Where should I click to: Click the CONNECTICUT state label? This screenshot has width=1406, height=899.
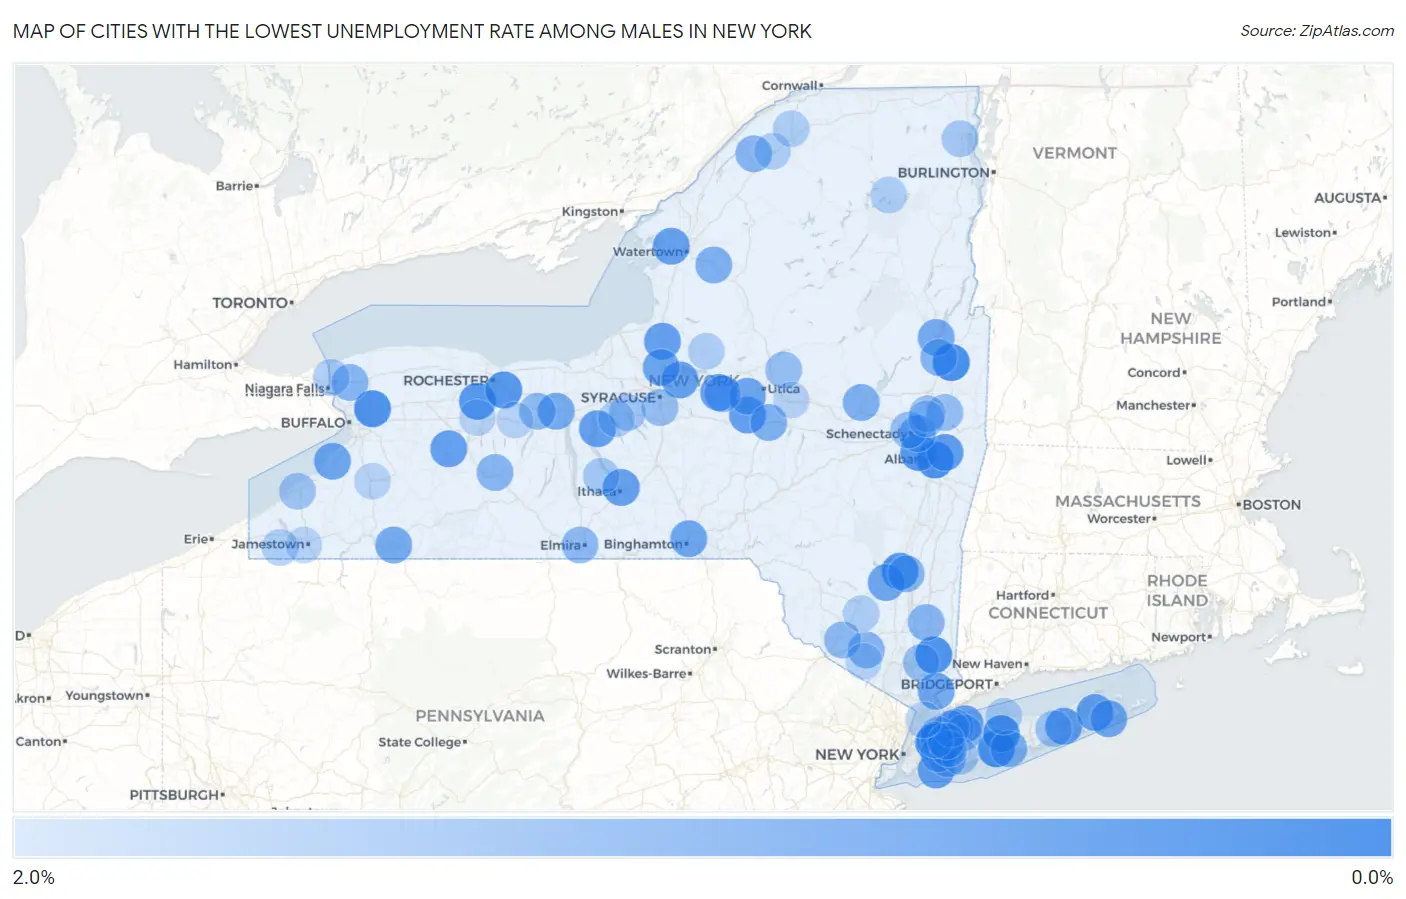pyautogui.click(x=1048, y=613)
